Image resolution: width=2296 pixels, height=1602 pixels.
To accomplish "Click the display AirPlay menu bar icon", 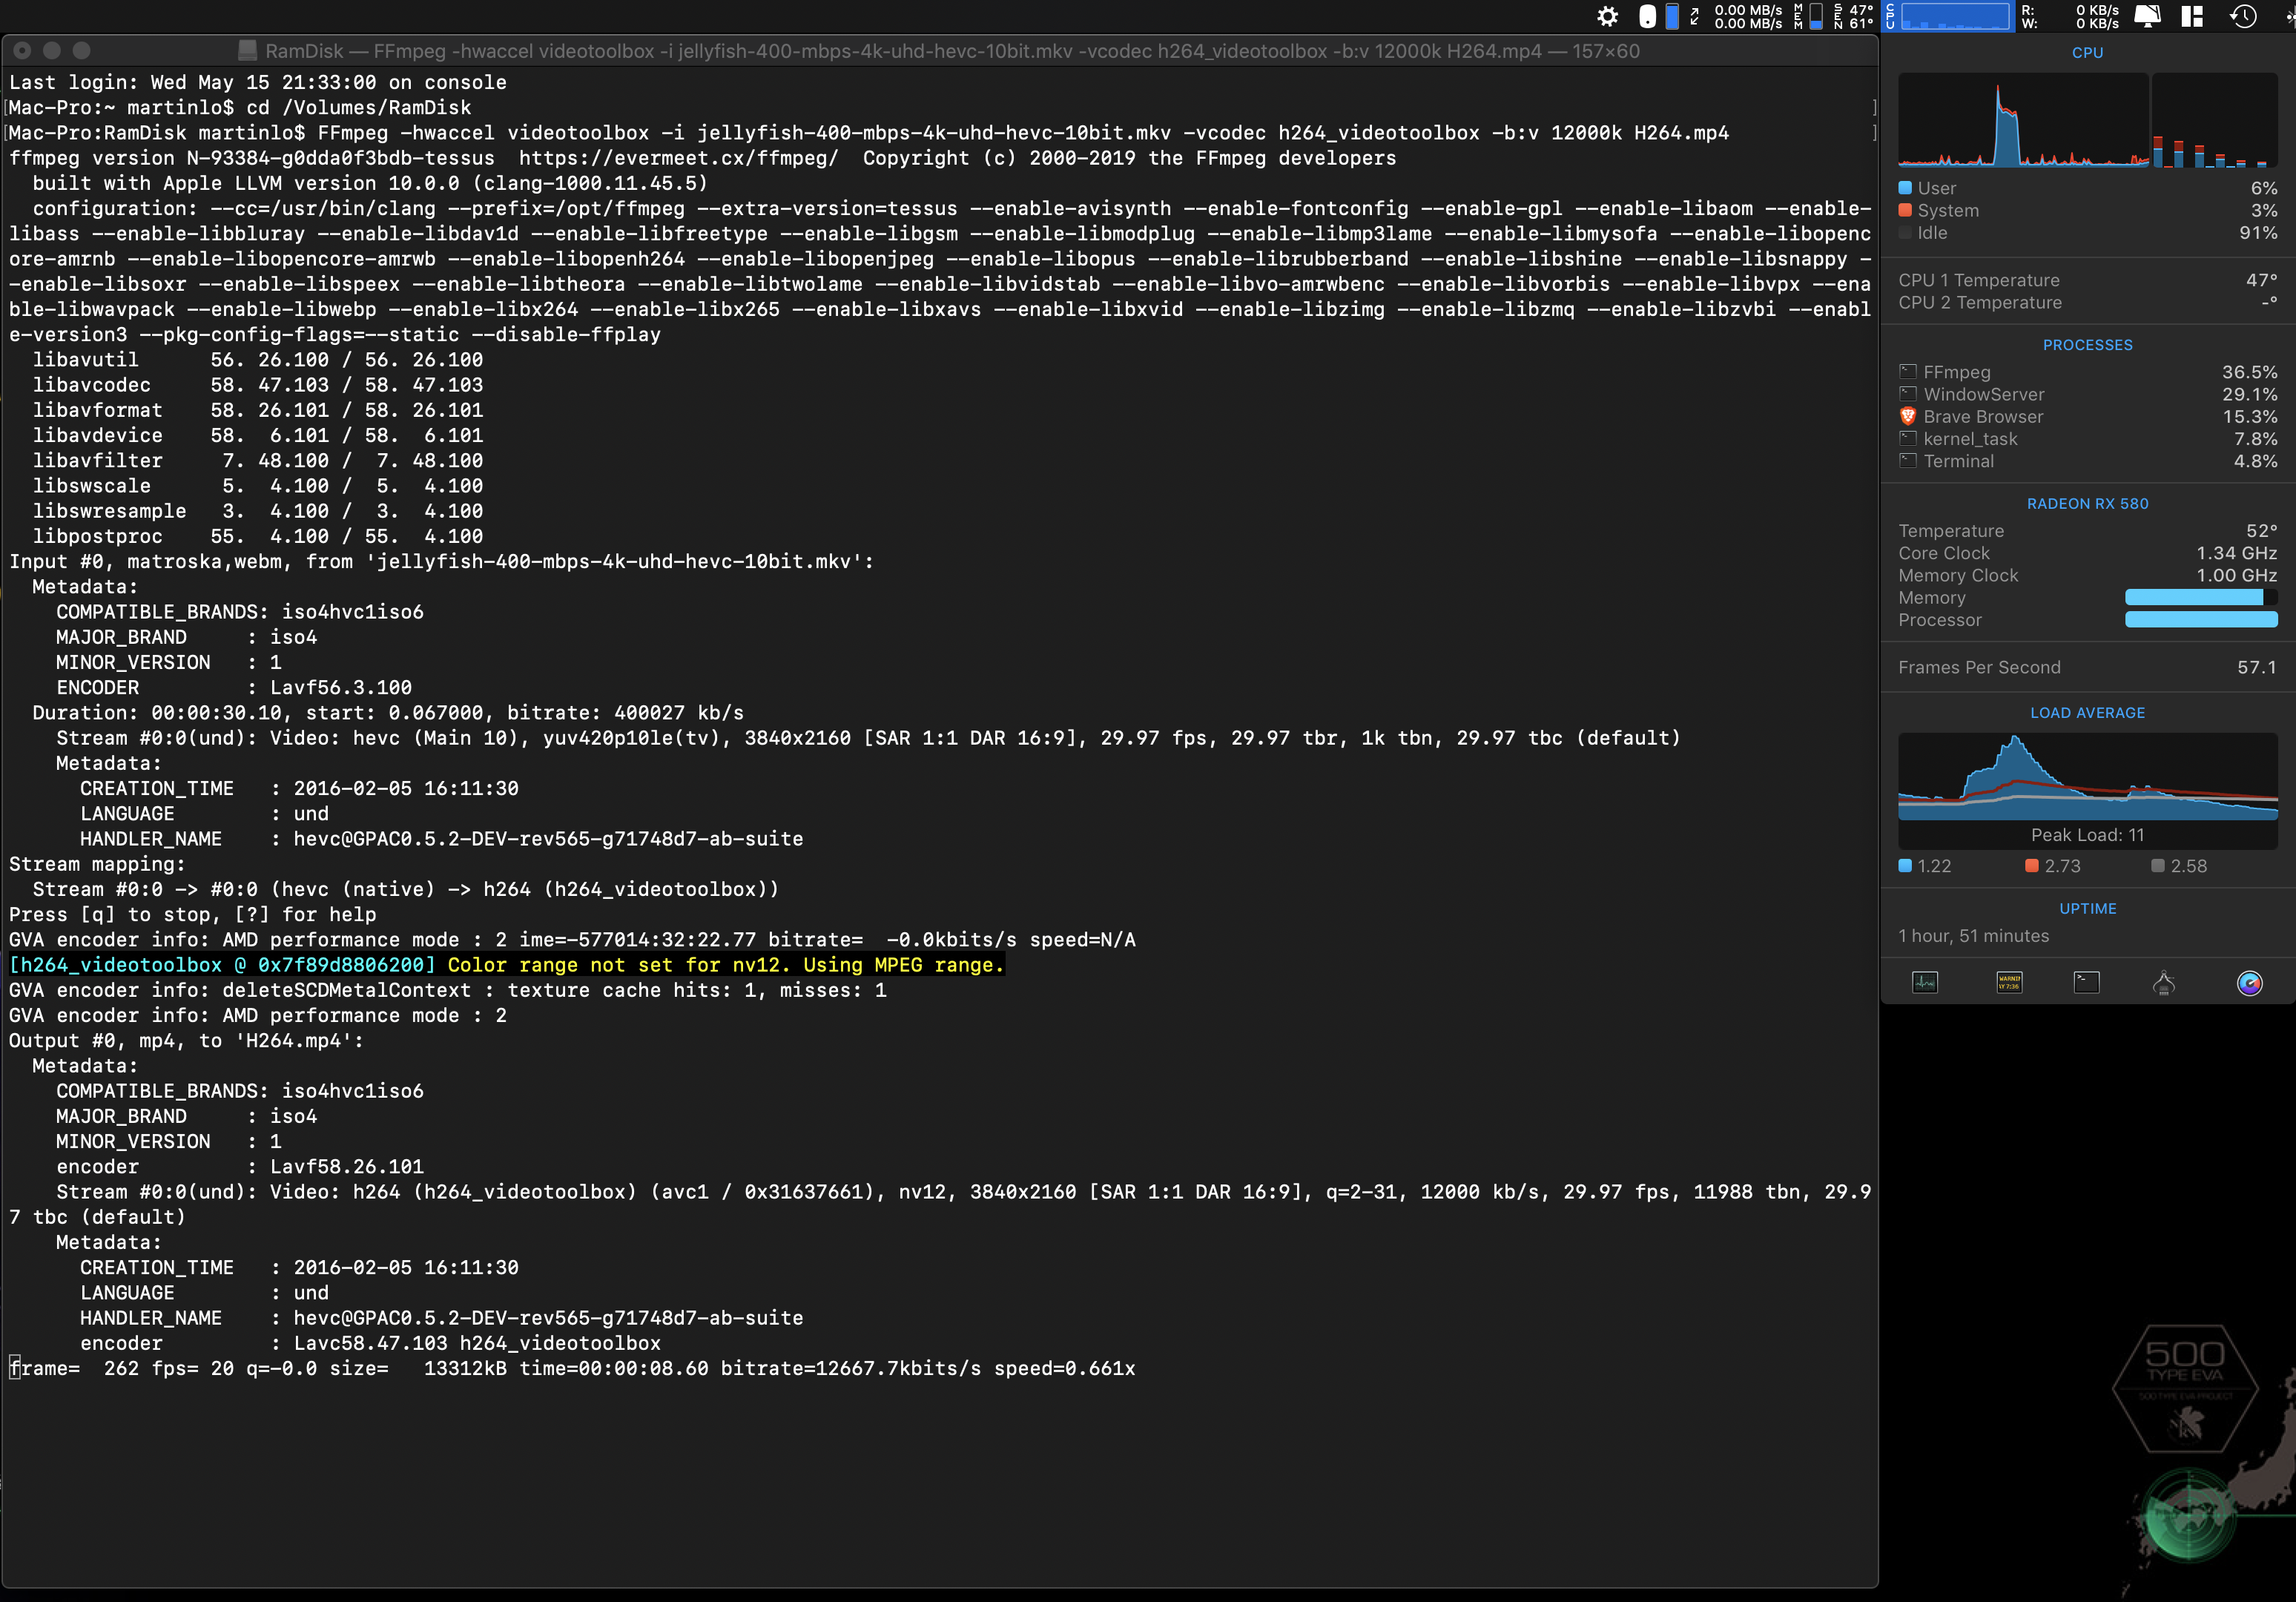I will pyautogui.click(x=2147, y=16).
